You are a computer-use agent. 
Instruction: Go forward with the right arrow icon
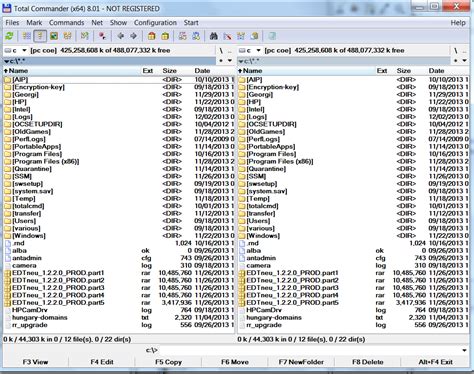tap(133, 36)
